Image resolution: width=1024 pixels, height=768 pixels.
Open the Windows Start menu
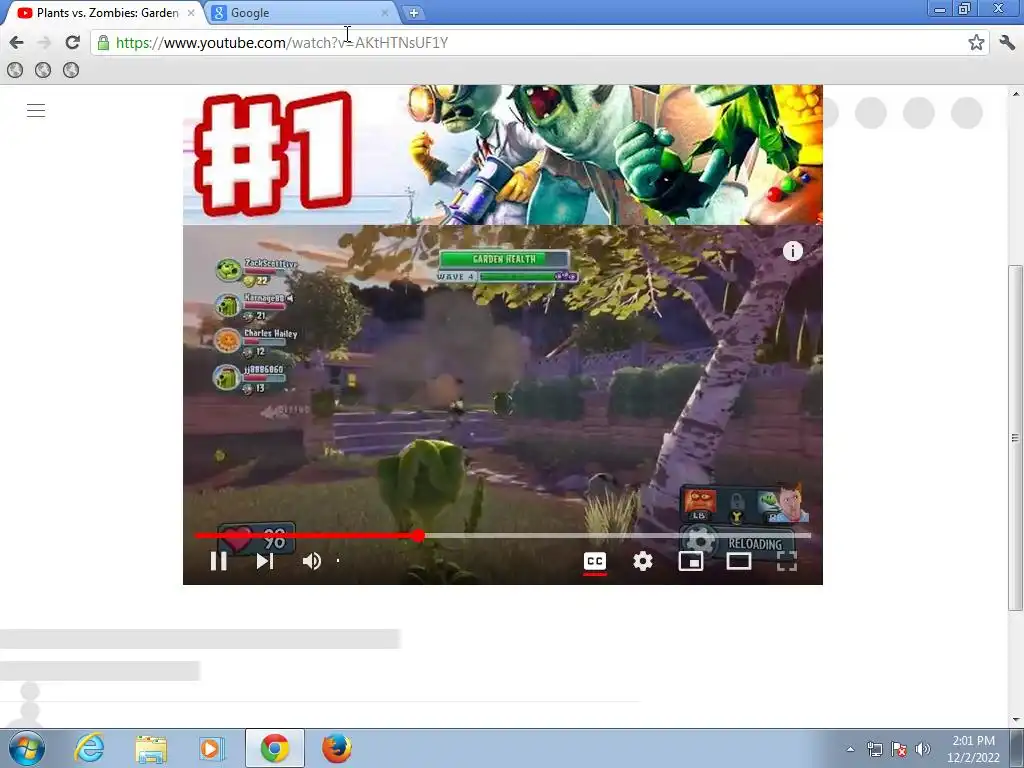pyautogui.click(x=27, y=748)
